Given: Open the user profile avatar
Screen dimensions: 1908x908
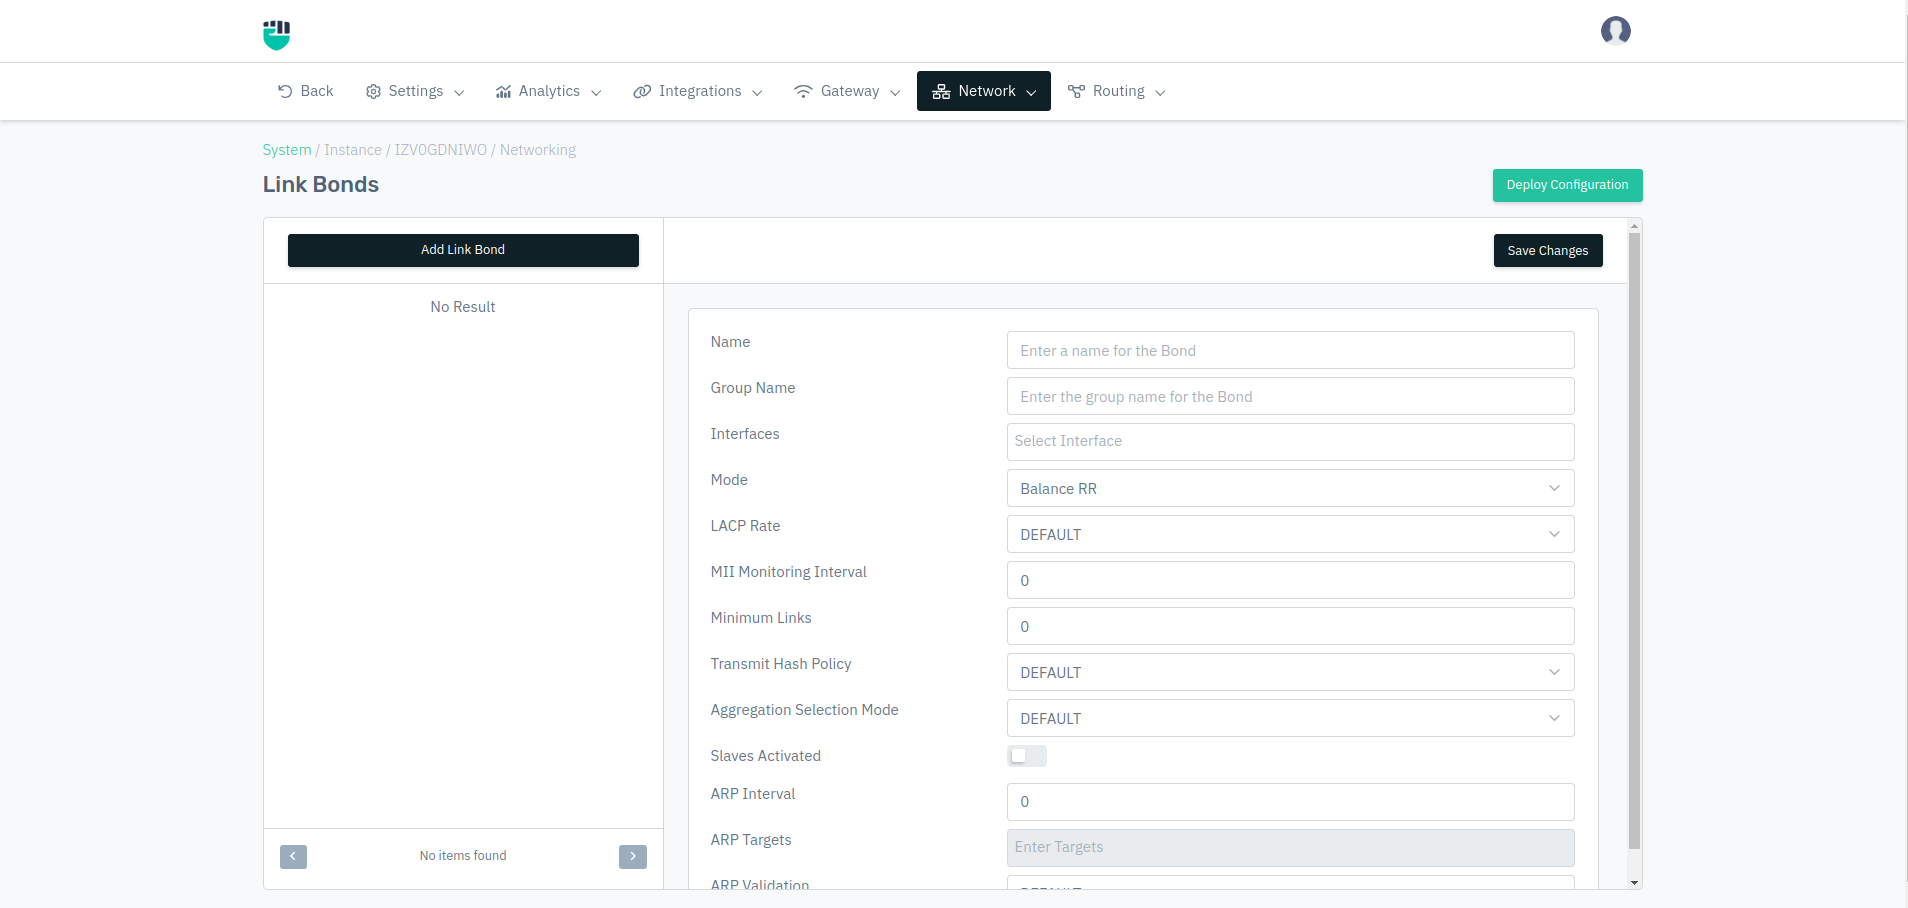Looking at the screenshot, I should tap(1615, 31).
